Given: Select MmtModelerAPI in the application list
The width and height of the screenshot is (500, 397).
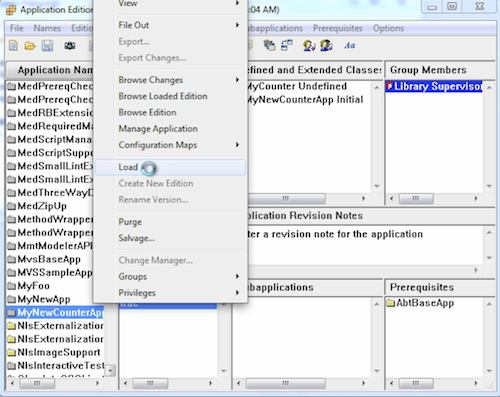Looking at the screenshot, I should point(55,246).
